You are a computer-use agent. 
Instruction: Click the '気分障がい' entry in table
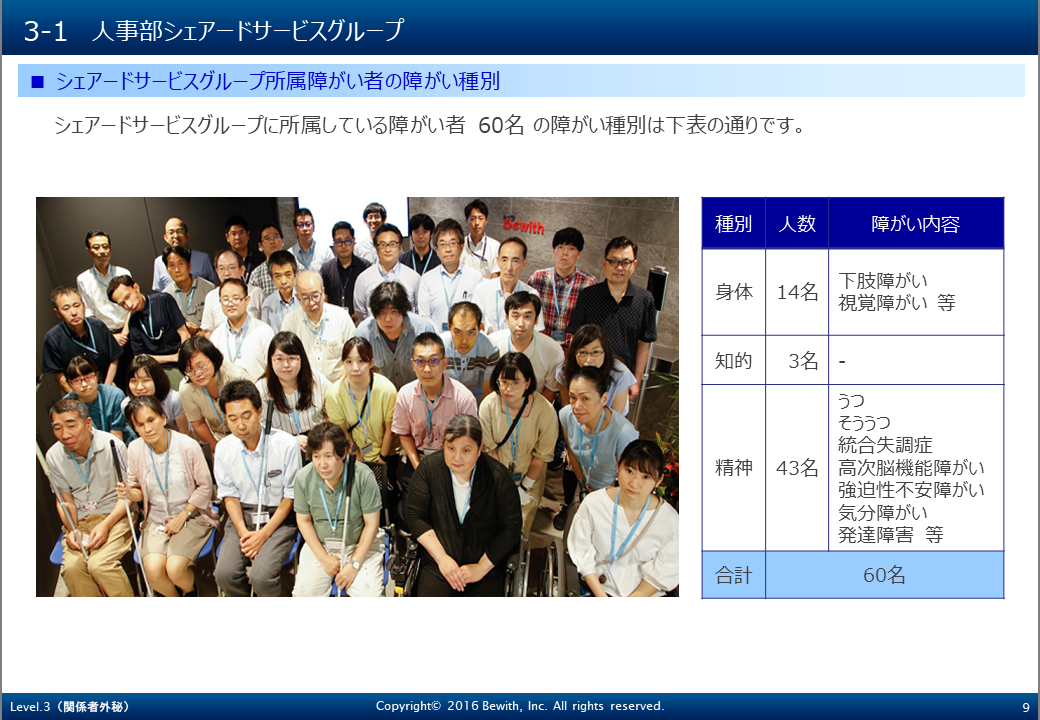coord(883,512)
